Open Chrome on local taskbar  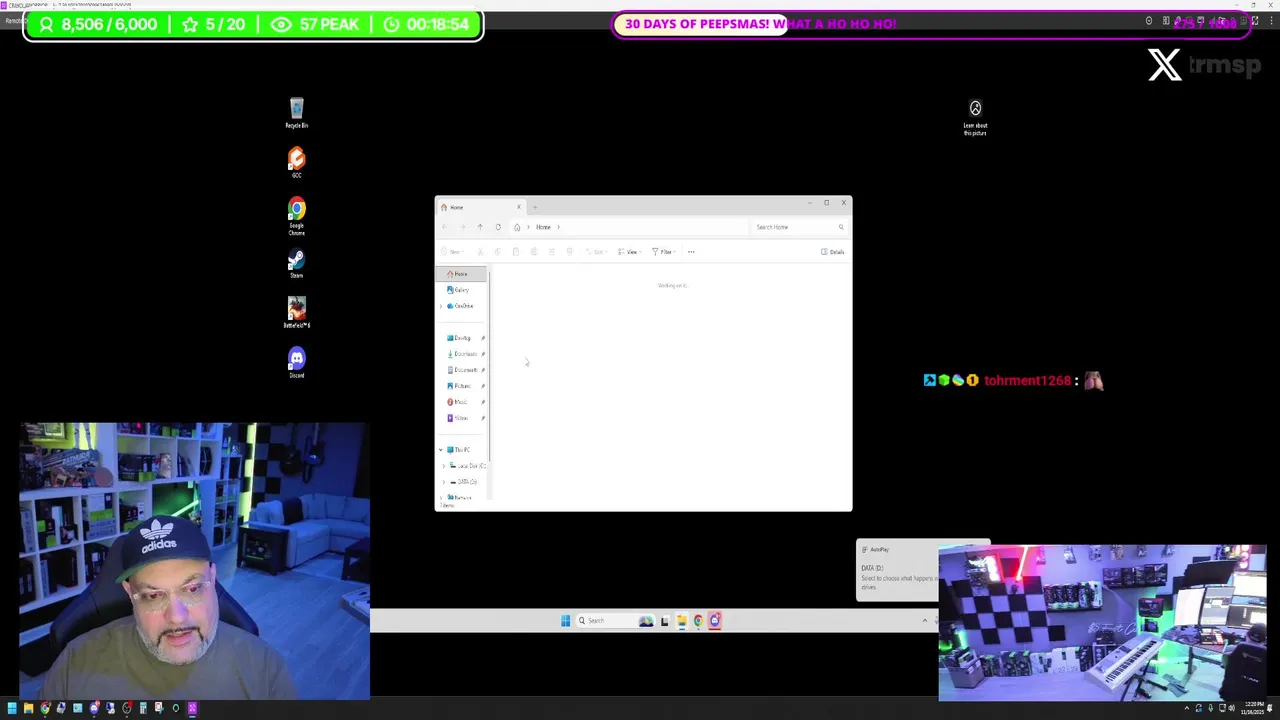pos(45,708)
